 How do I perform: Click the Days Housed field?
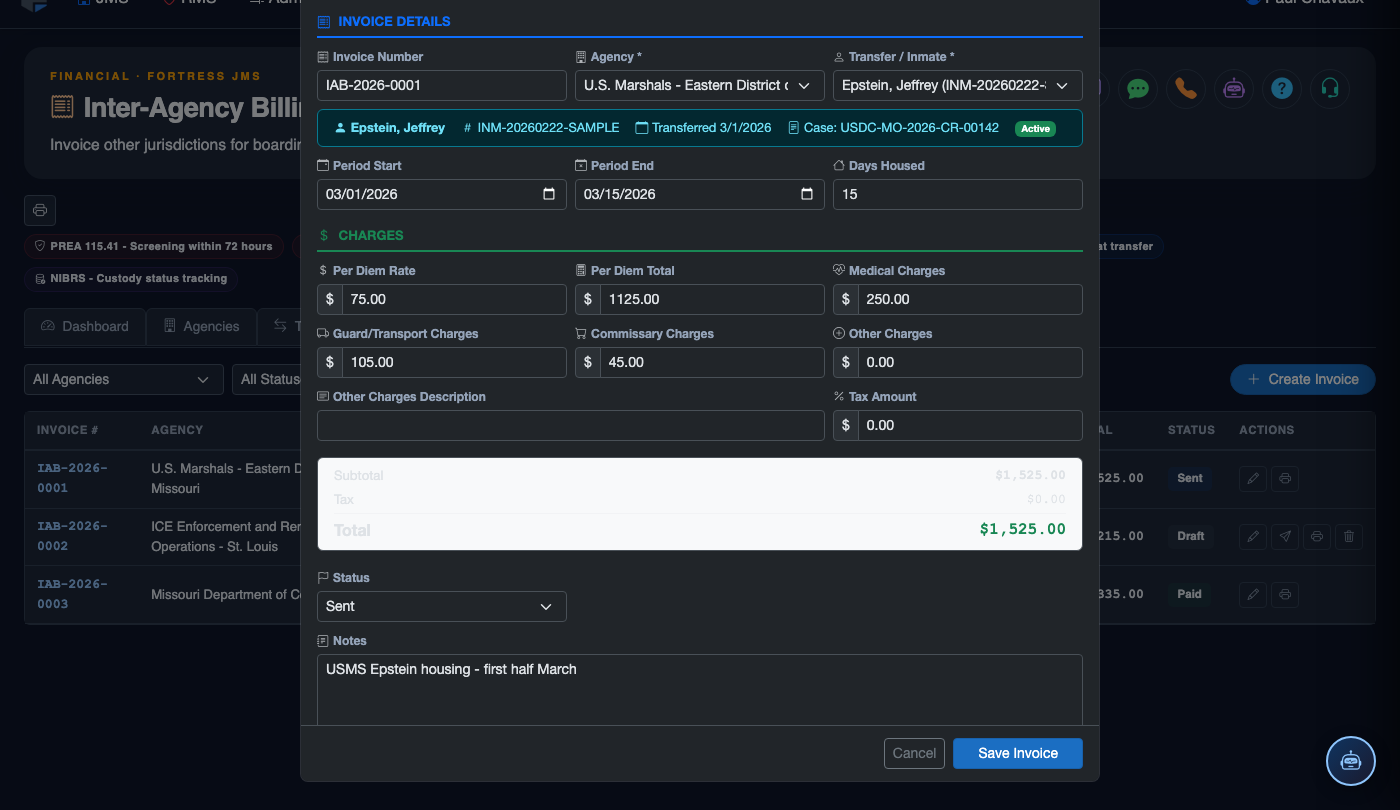[x=958, y=194]
